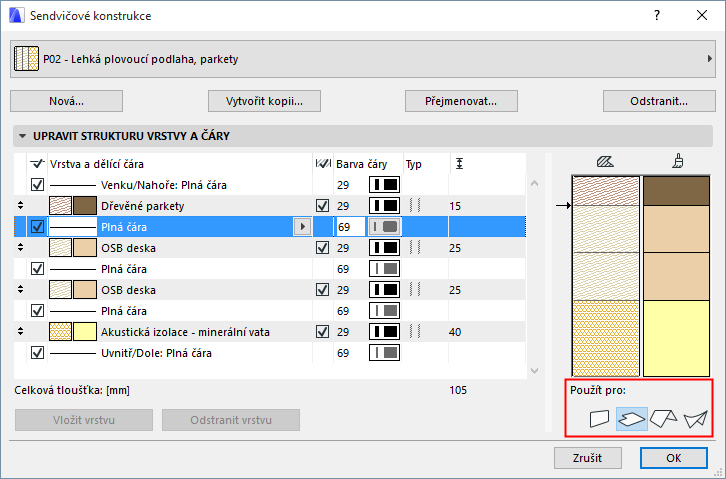The image size is (726, 479).
Task: Click the cut fill preview header icon
Action: 605,162
